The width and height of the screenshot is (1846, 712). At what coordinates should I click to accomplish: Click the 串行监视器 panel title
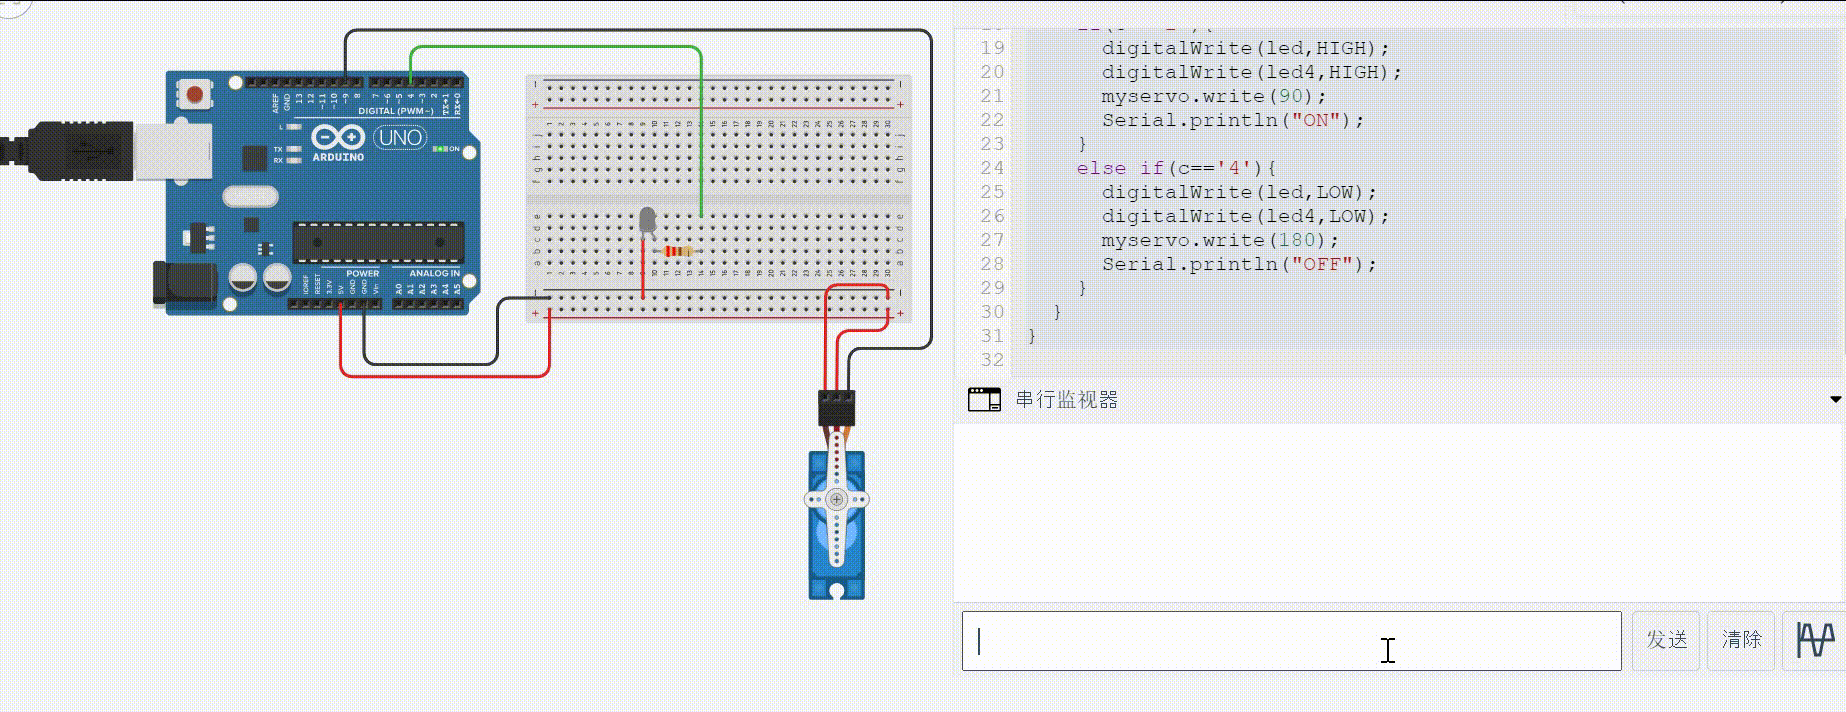(x=1066, y=400)
